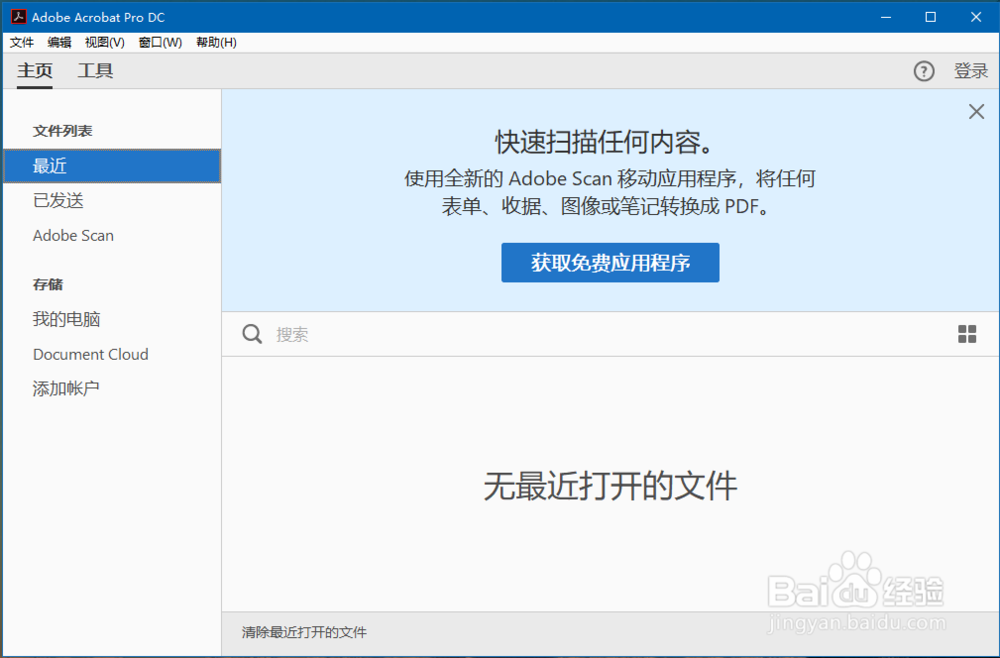Open the 编辑 menu
The image size is (1000, 658).
click(x=59, y=42)
